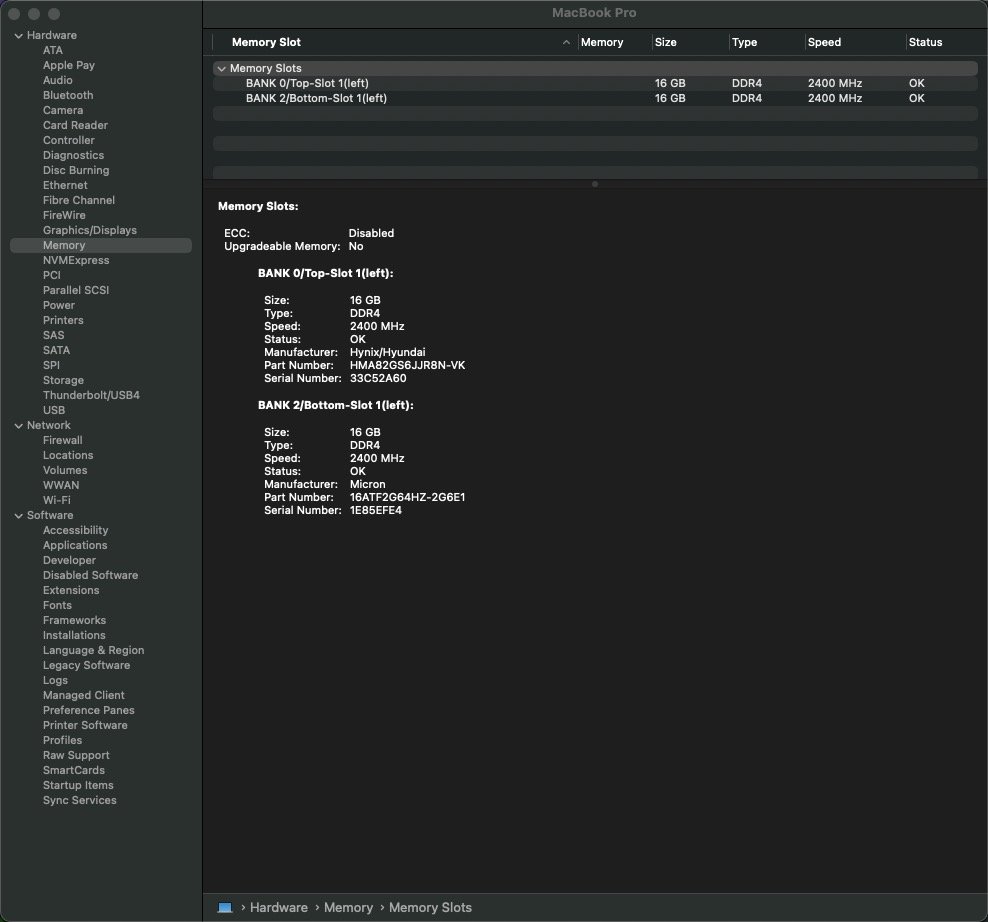Select Fibre Channel in sidebar
Image resolution: width=988 pixels, height=922 pixels.
[79, 200]
